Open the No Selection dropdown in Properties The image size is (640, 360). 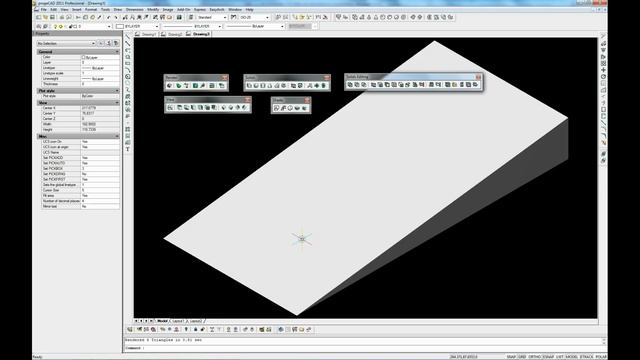(x=66, y=43)
